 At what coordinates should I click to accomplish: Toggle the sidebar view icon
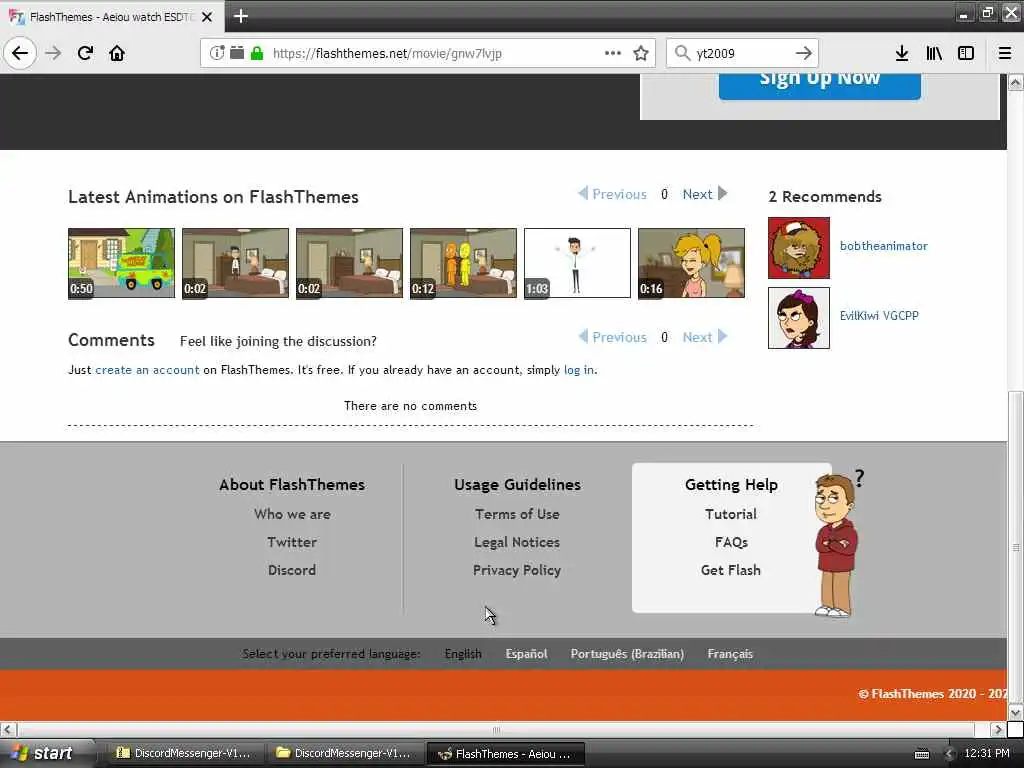[x=966, y=53]
